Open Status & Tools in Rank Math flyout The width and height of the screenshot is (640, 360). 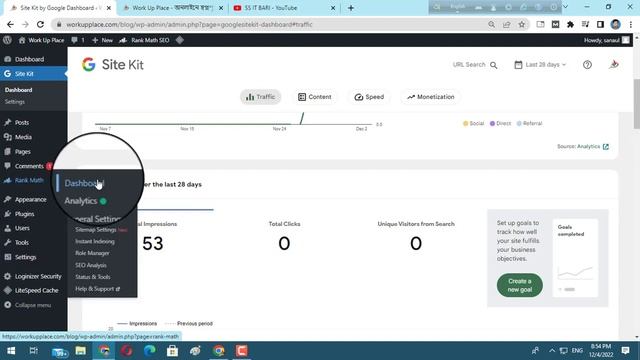pyautogui.click(x=93, y=277)
